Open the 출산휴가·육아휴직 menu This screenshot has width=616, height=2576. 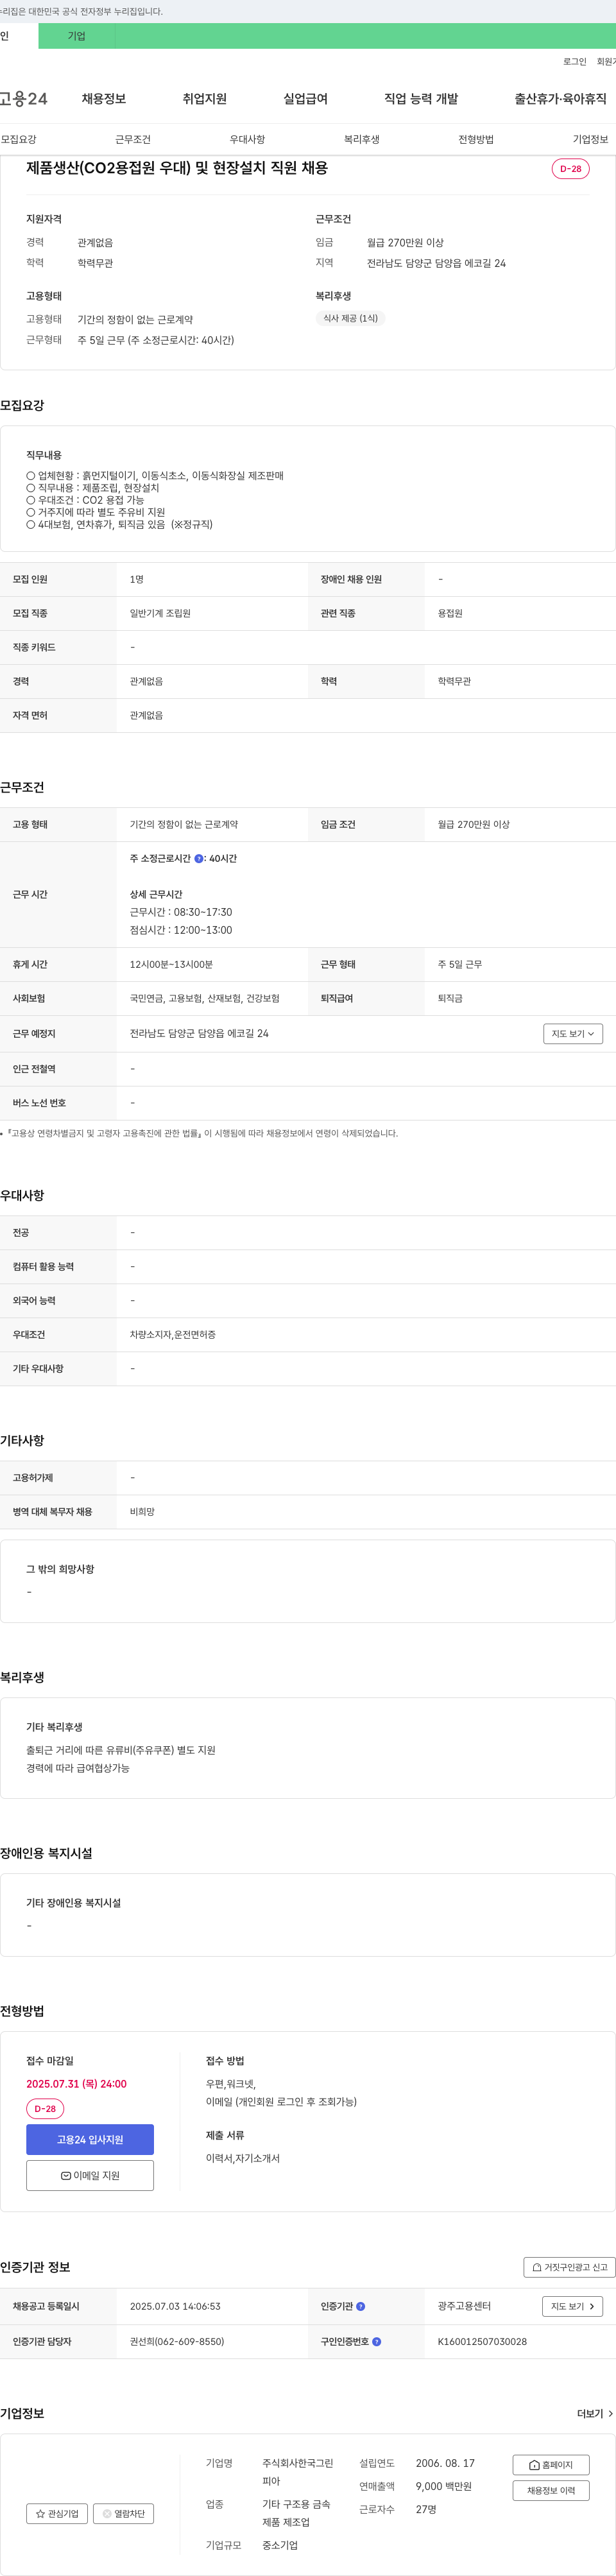click(x=560, y=99)
